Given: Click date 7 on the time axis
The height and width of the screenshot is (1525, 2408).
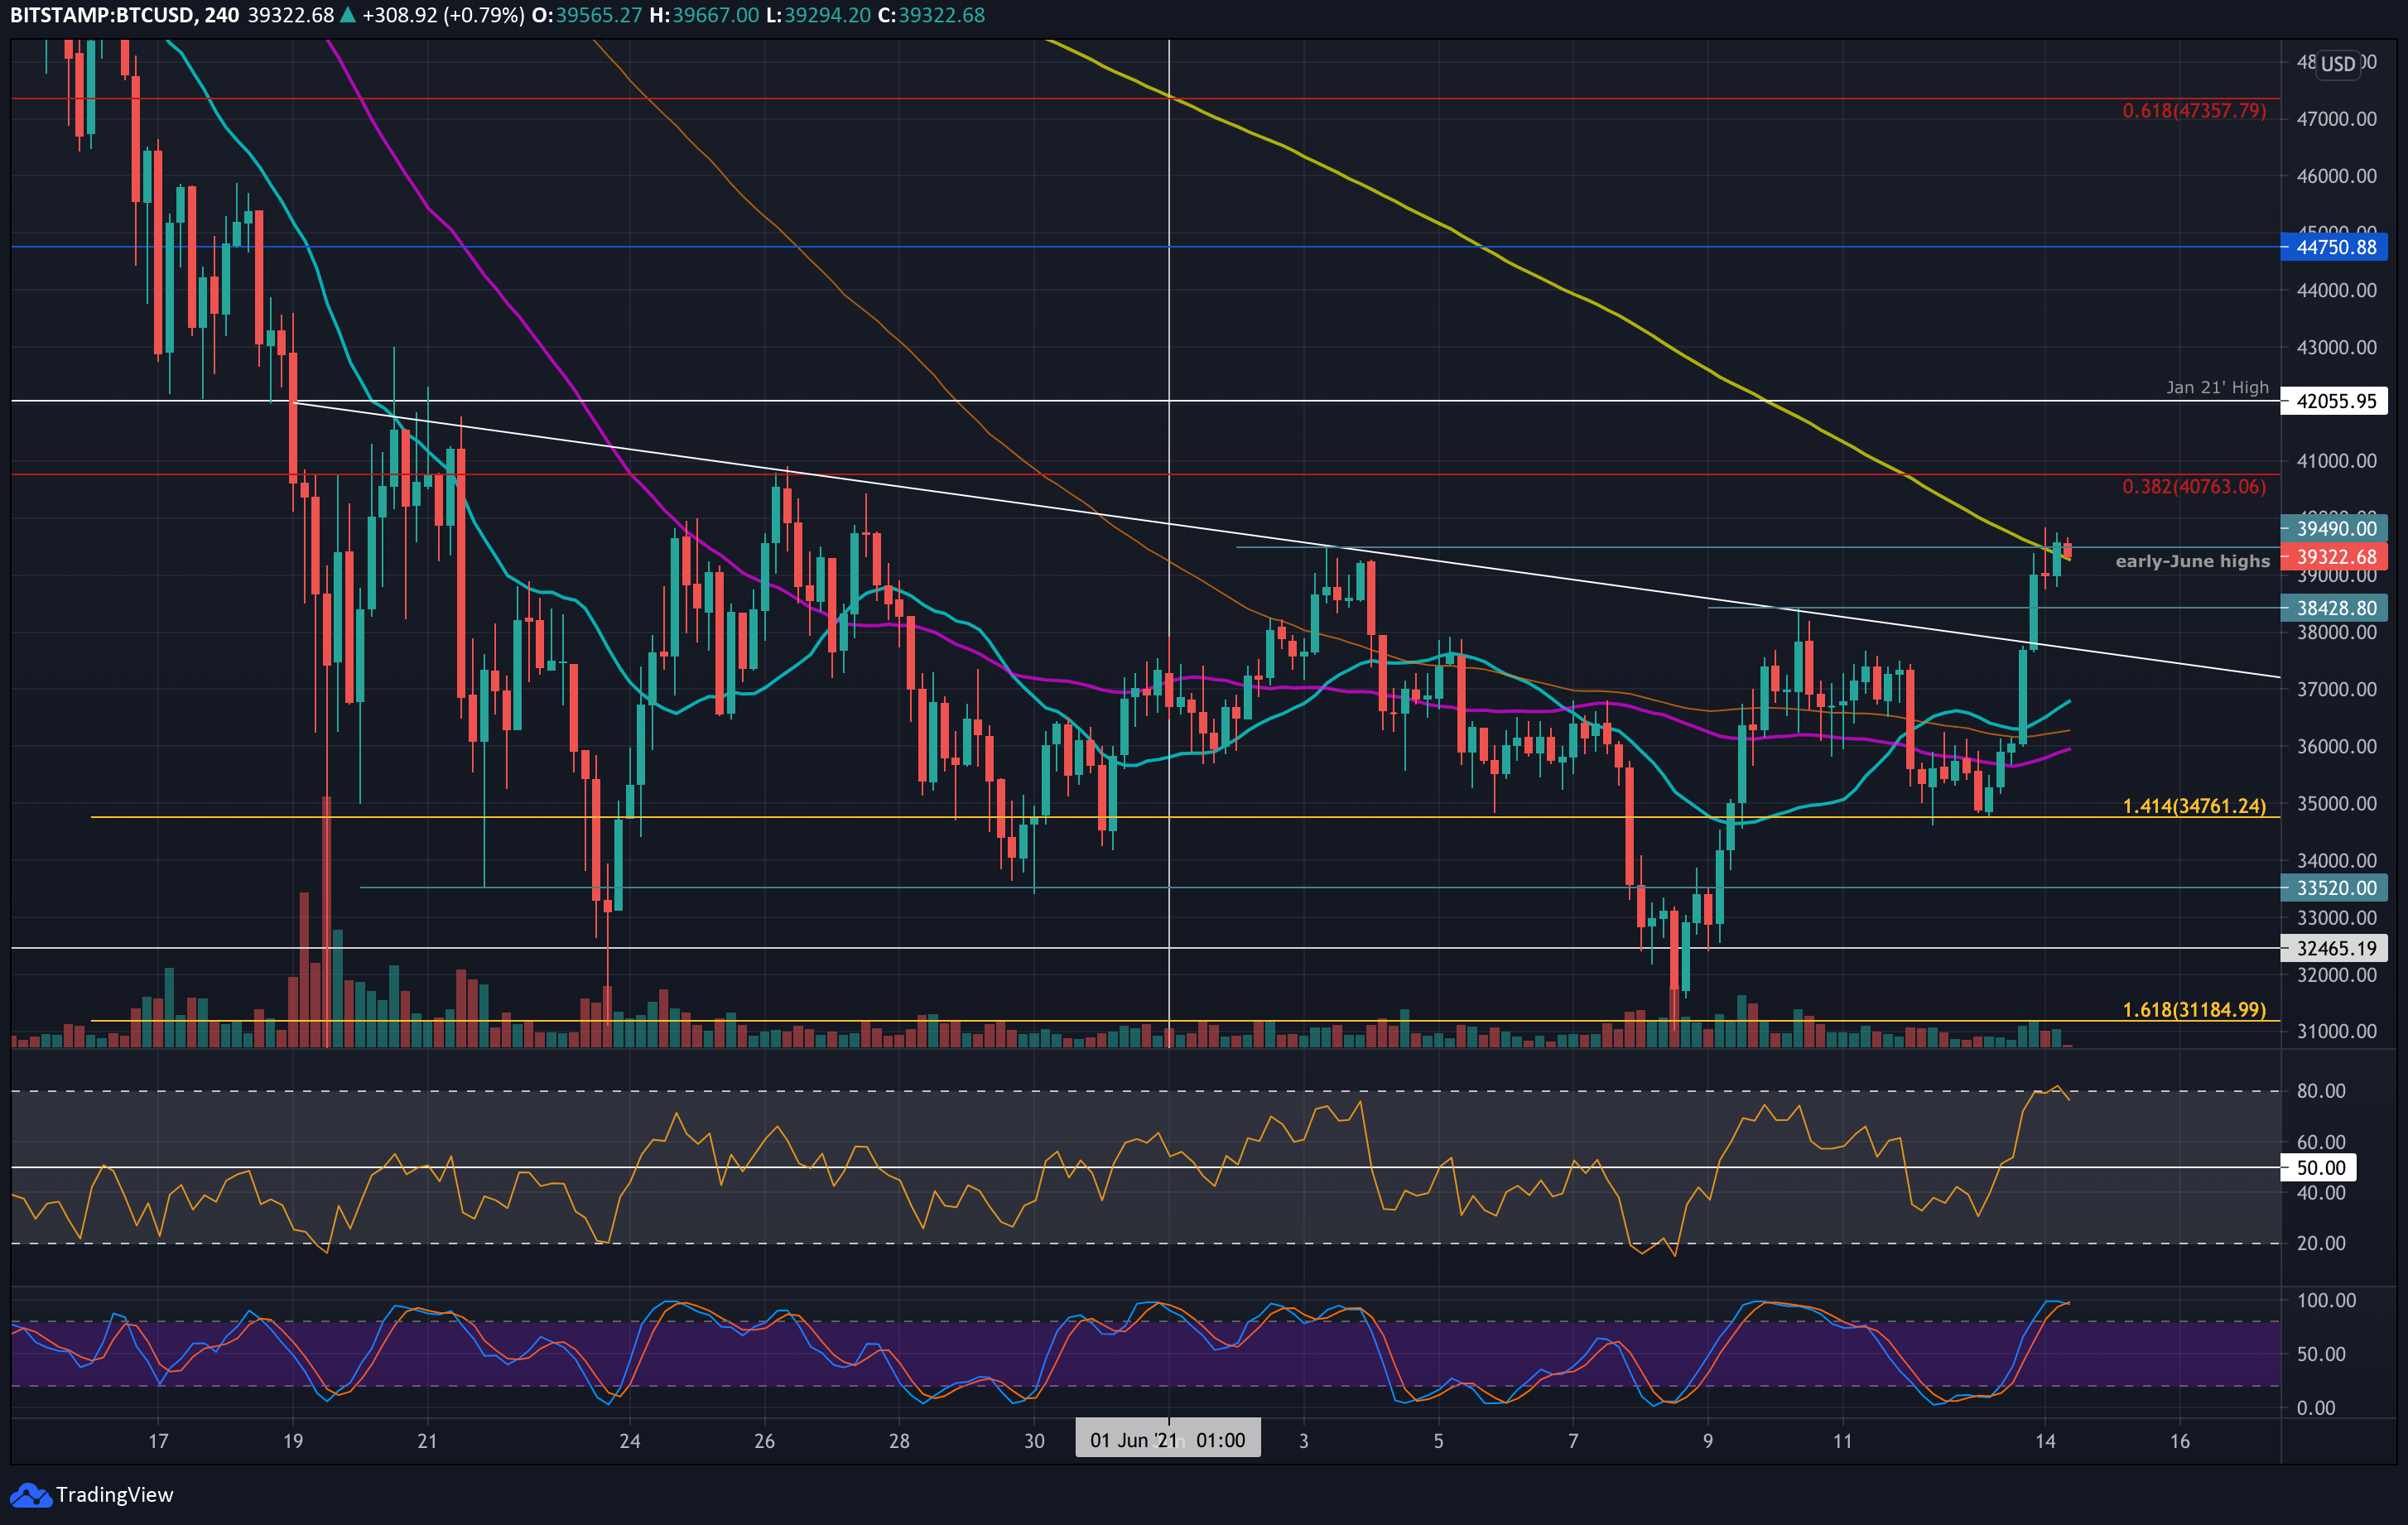Looking at the screenshot, I should tap(1573, 1441).
